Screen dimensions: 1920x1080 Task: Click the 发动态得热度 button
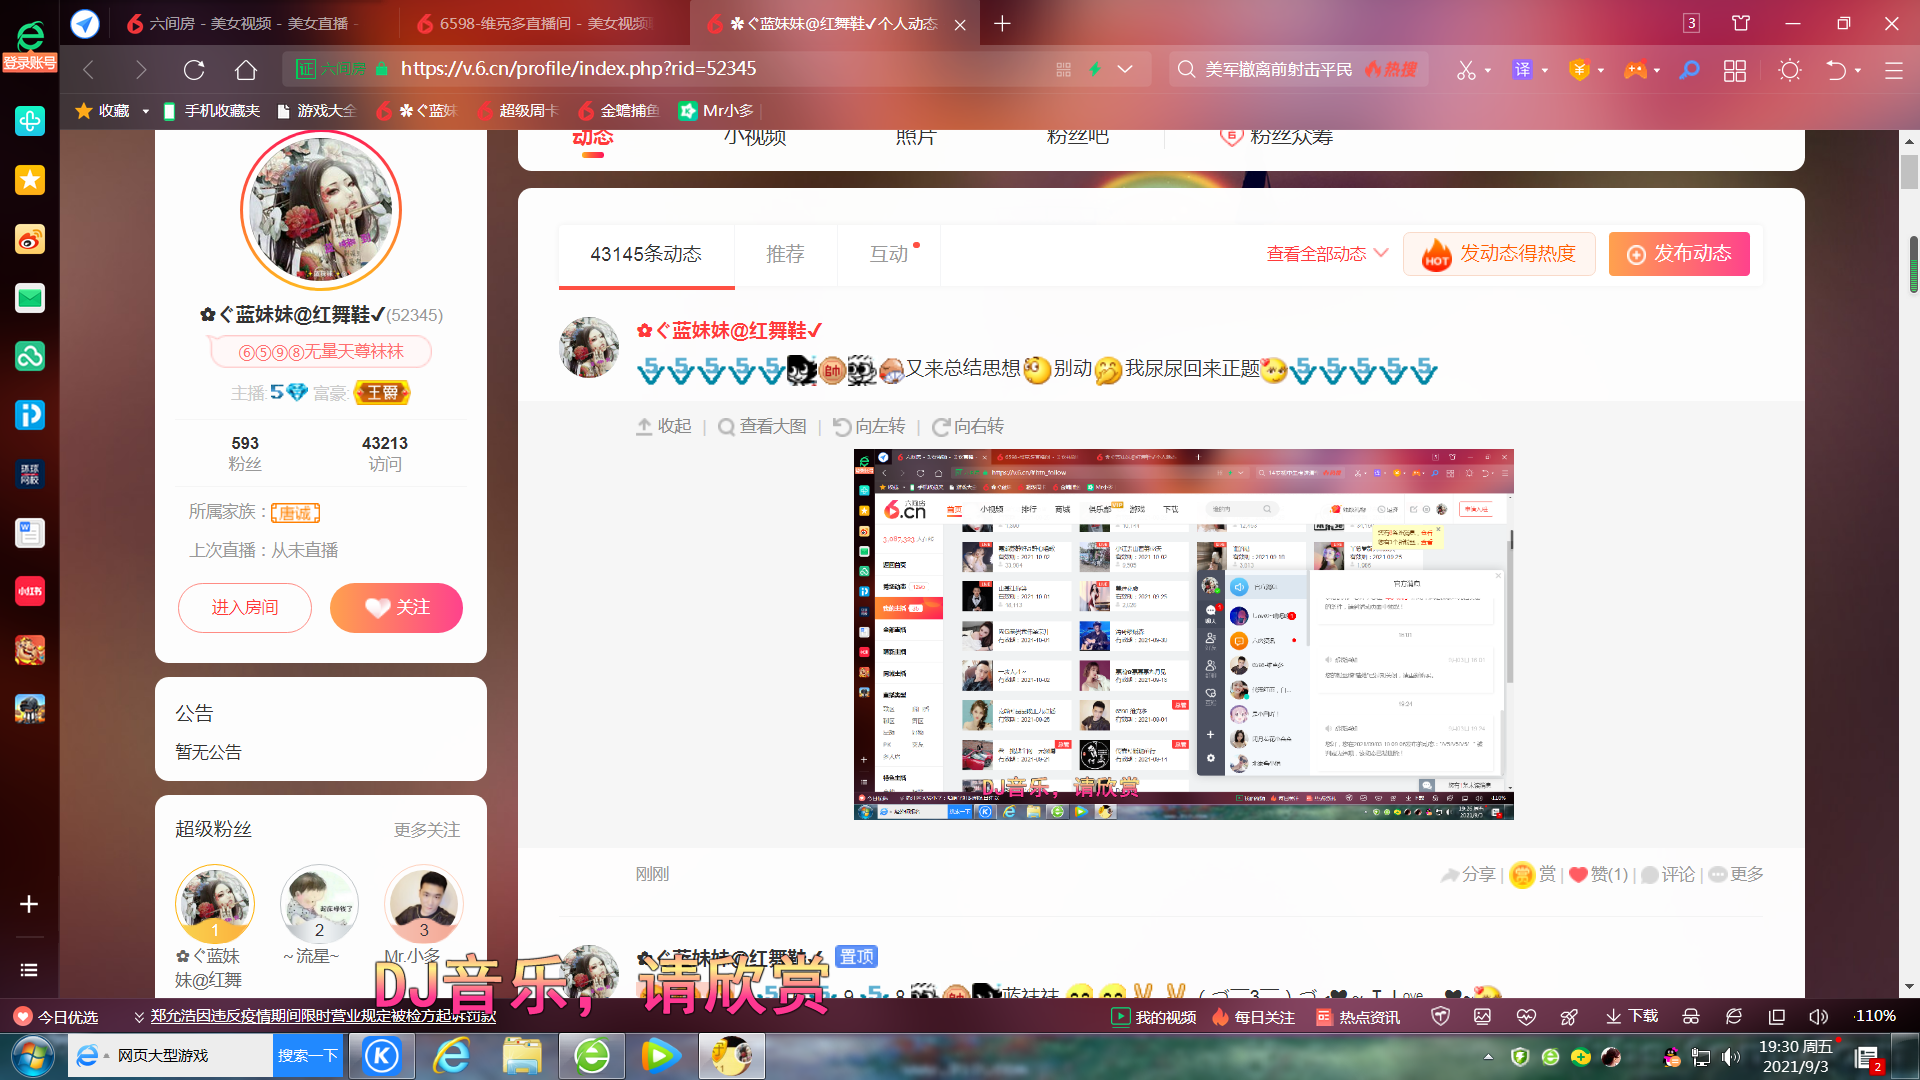[x=1499, y=254]
